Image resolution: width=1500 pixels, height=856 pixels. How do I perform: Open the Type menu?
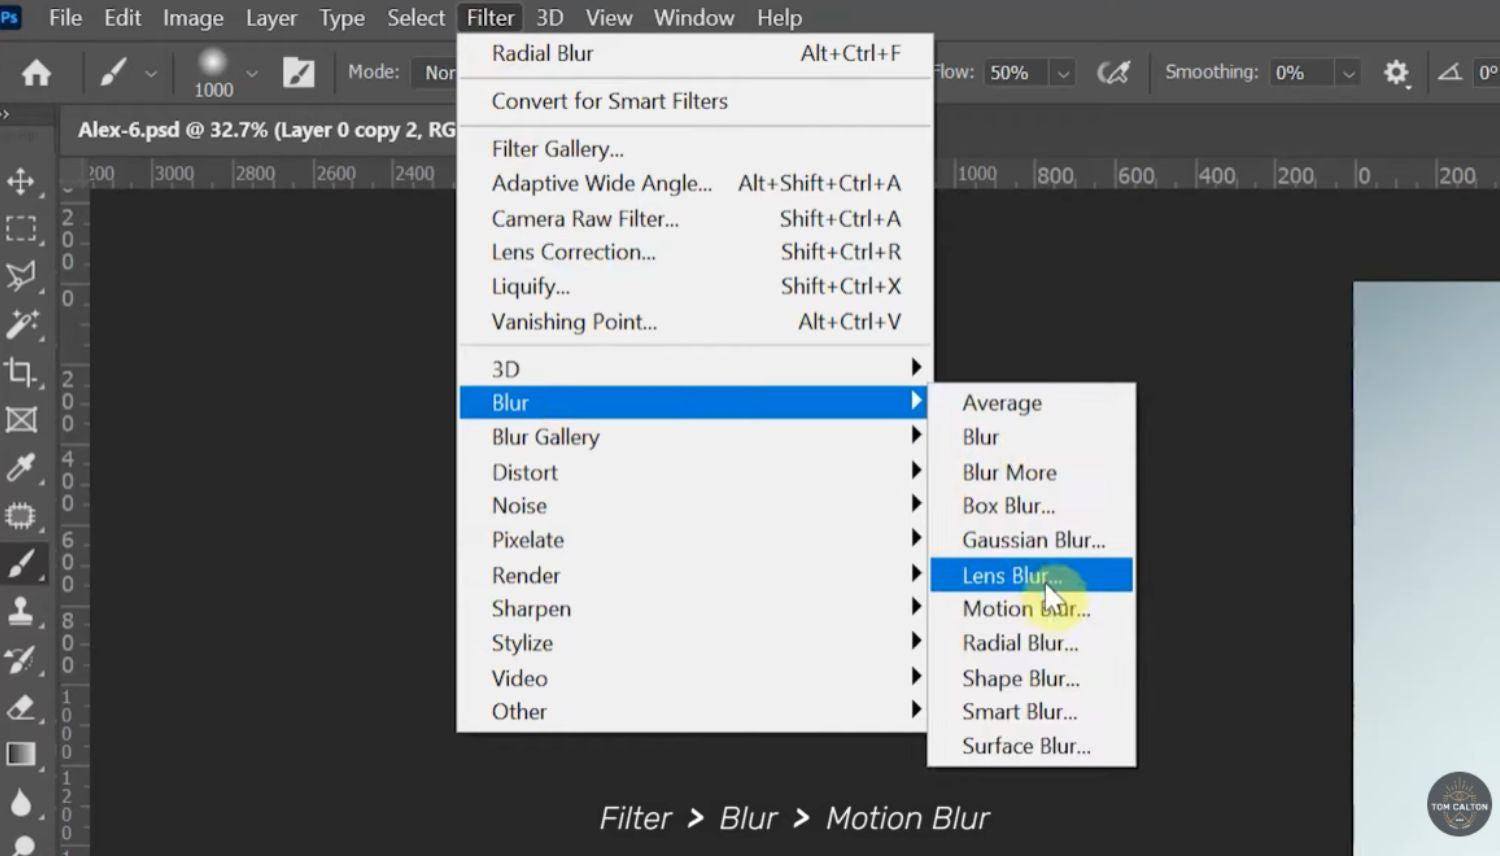342,18
